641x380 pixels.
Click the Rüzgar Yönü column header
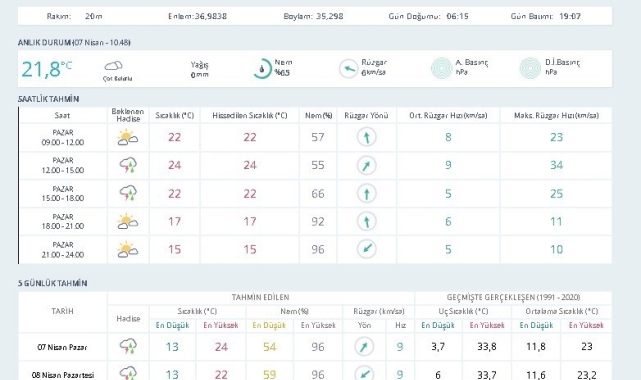366,116
